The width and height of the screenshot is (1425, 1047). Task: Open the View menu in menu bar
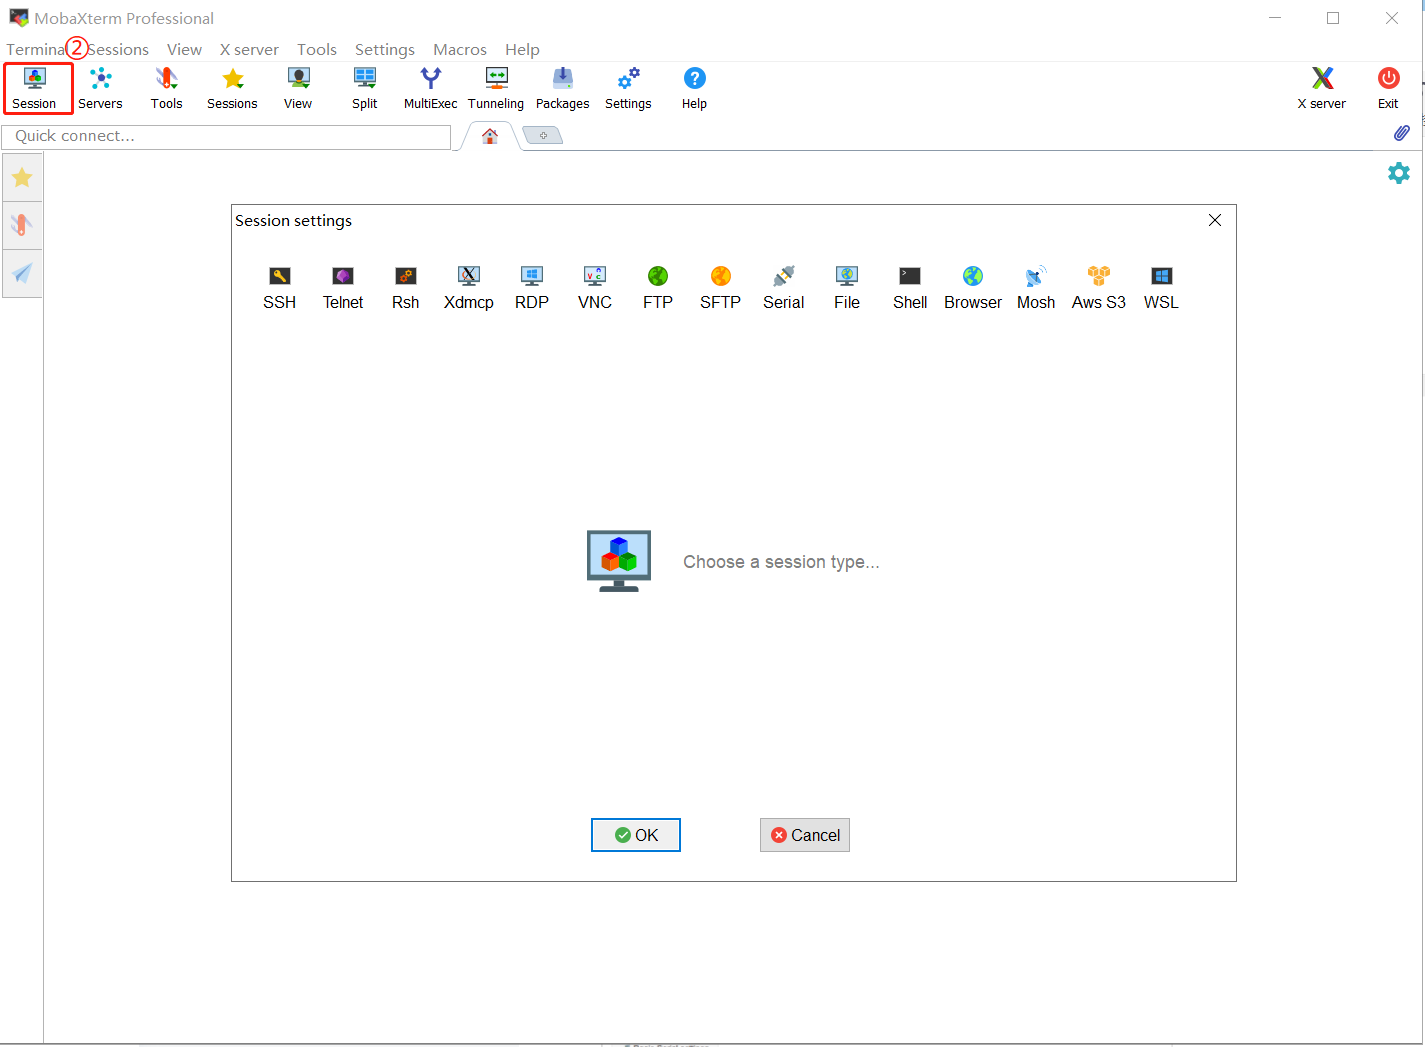coord(184,49)
